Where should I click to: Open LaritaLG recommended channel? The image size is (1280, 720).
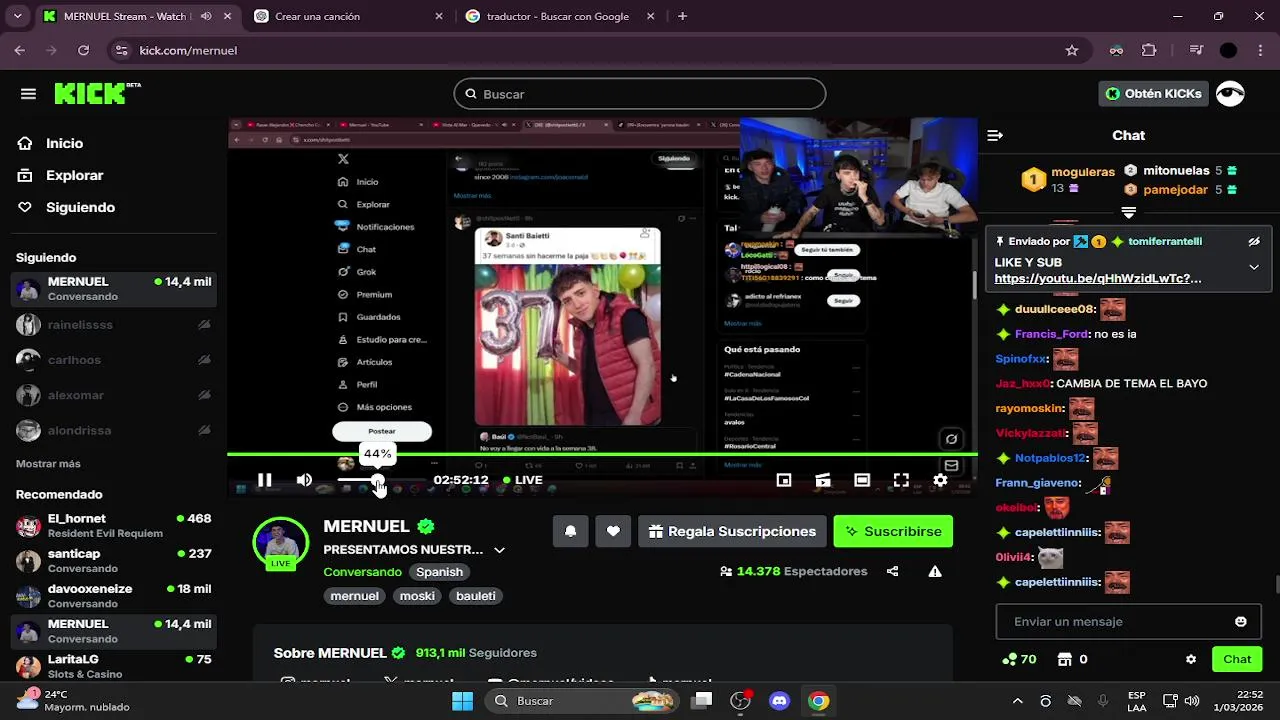click(114, 666)
